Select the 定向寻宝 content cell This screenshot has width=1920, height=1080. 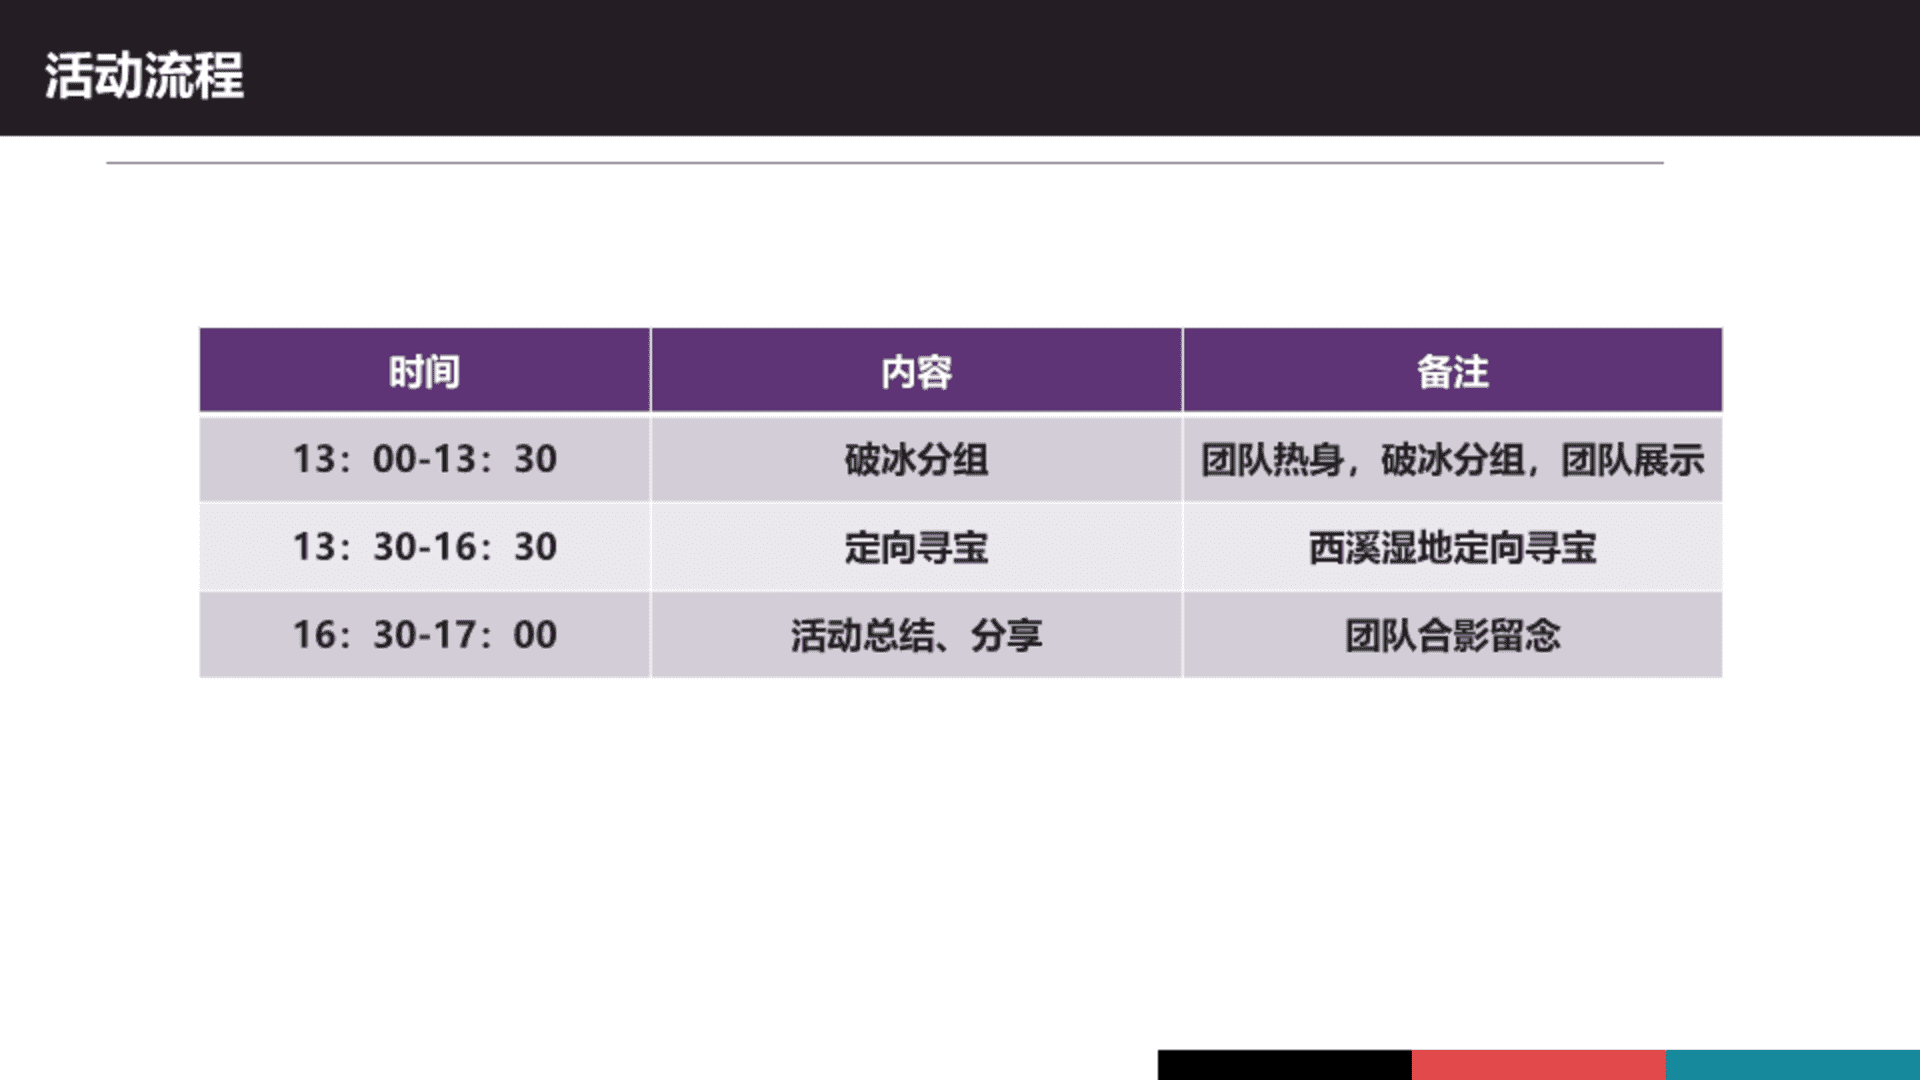[916, 547]
